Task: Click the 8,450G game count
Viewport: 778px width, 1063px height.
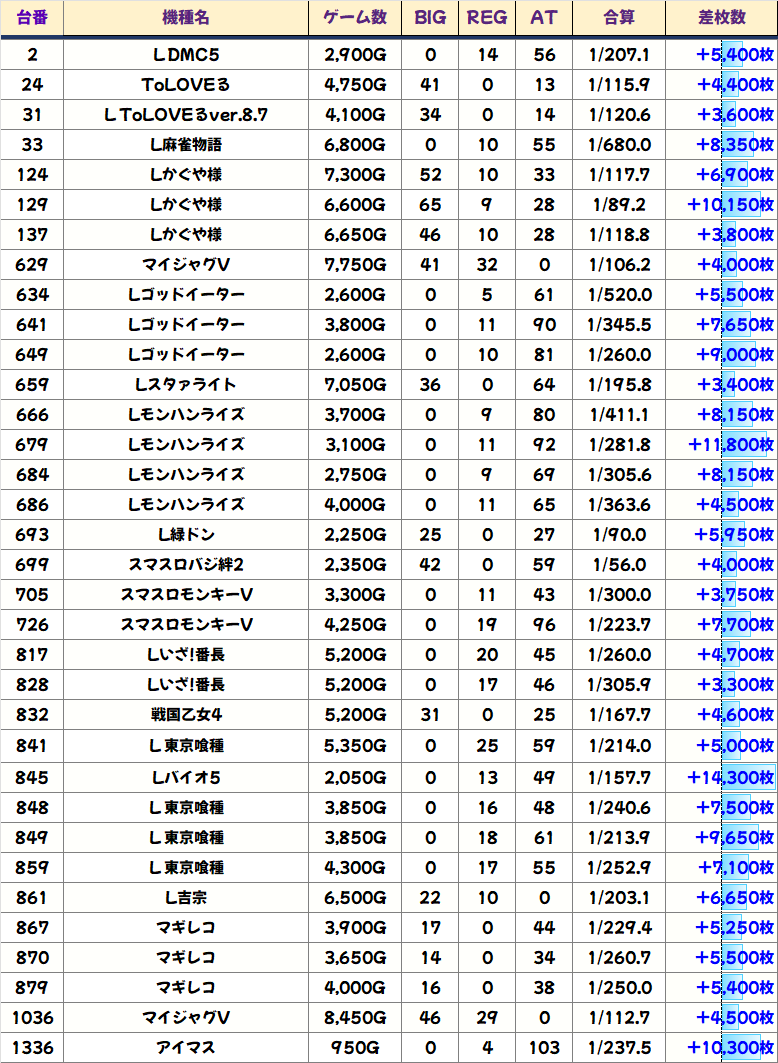Action: 355,1018
